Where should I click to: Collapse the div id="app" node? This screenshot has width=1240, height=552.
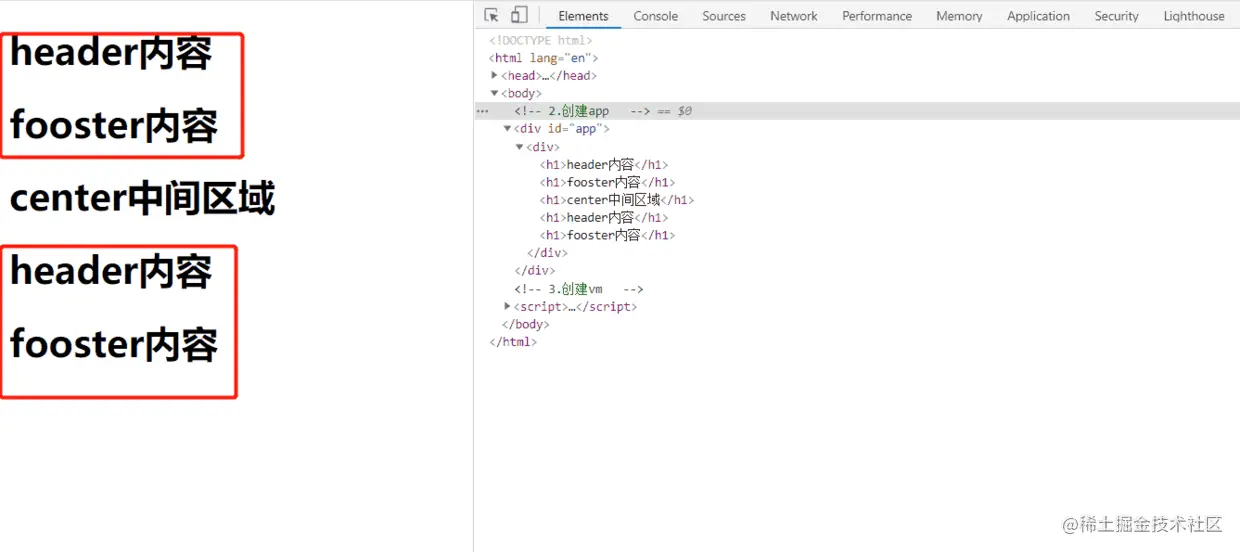tap(507, 128)
